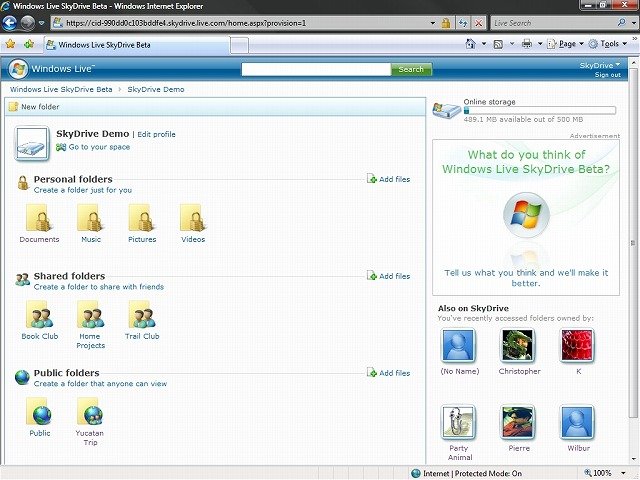Expand the Feeds button dropdown arrow
This screenshot has height=480, width=640.
tap(512, 44)
